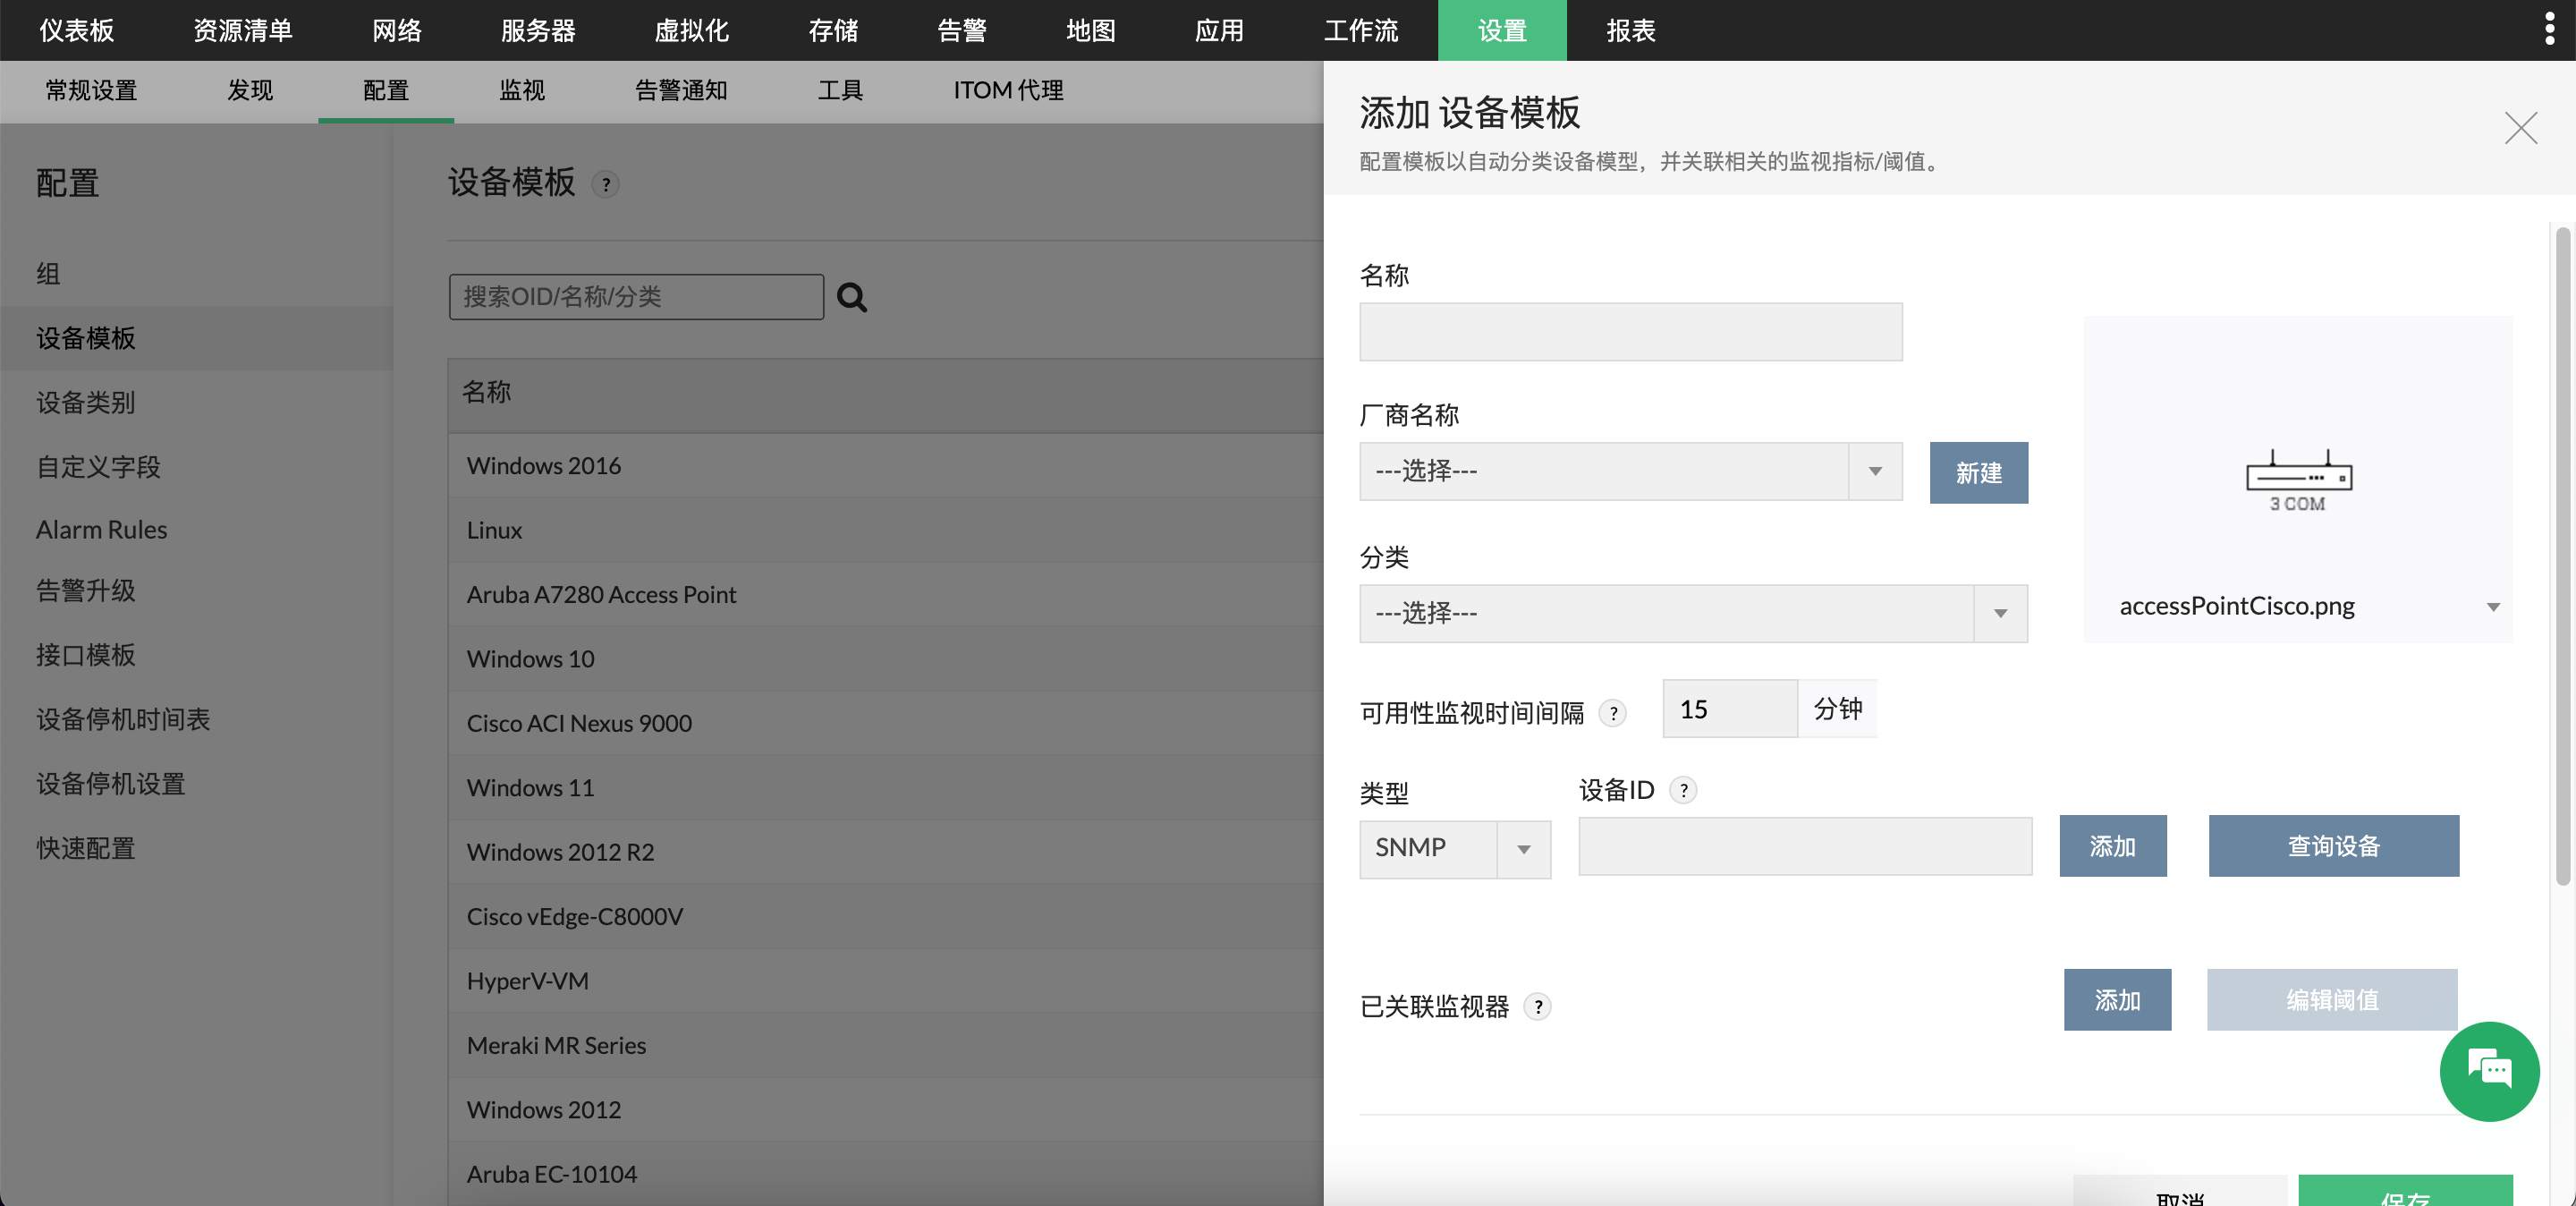Open help for 设备ID field
The height and width of the screenshot is (1206, 2576).
pos(1683,790)
